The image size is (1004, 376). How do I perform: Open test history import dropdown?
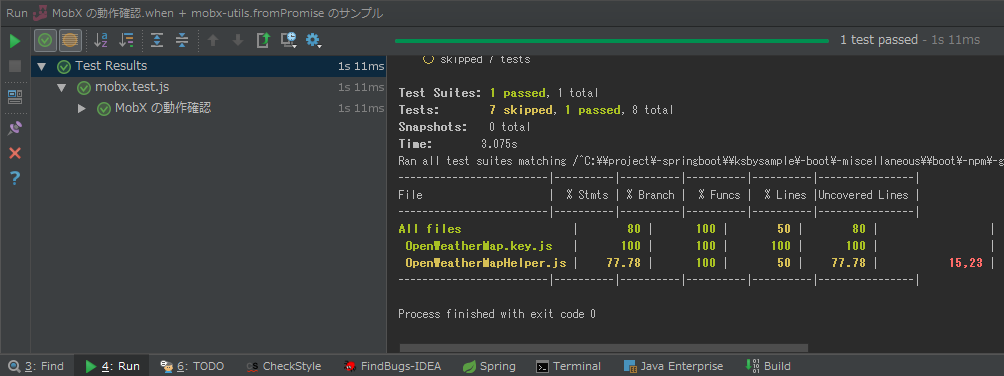pos(289,40)
